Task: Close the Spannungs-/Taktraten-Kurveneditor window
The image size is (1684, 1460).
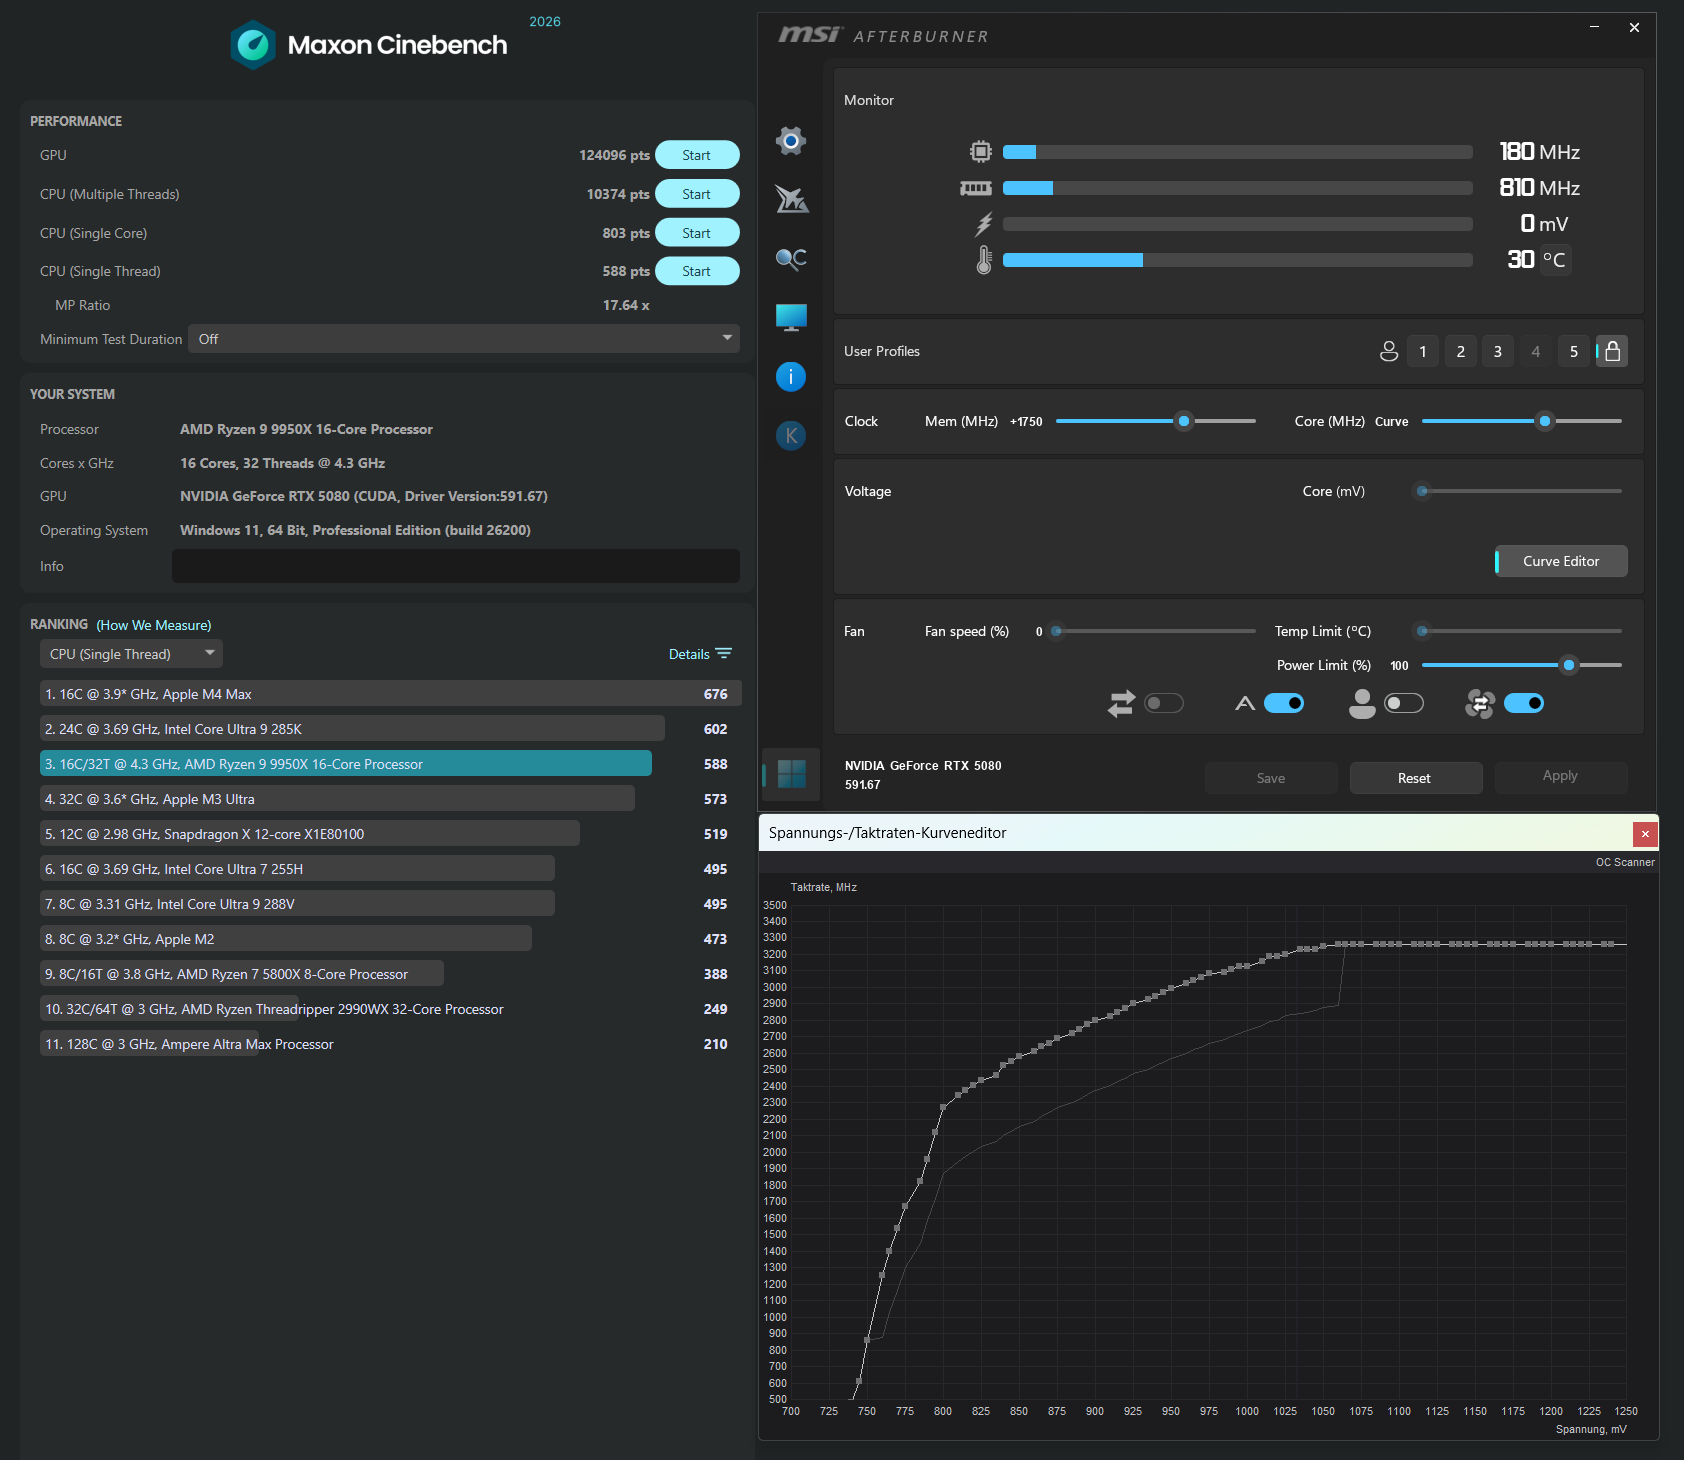Action: click(x=1645, y=834)
